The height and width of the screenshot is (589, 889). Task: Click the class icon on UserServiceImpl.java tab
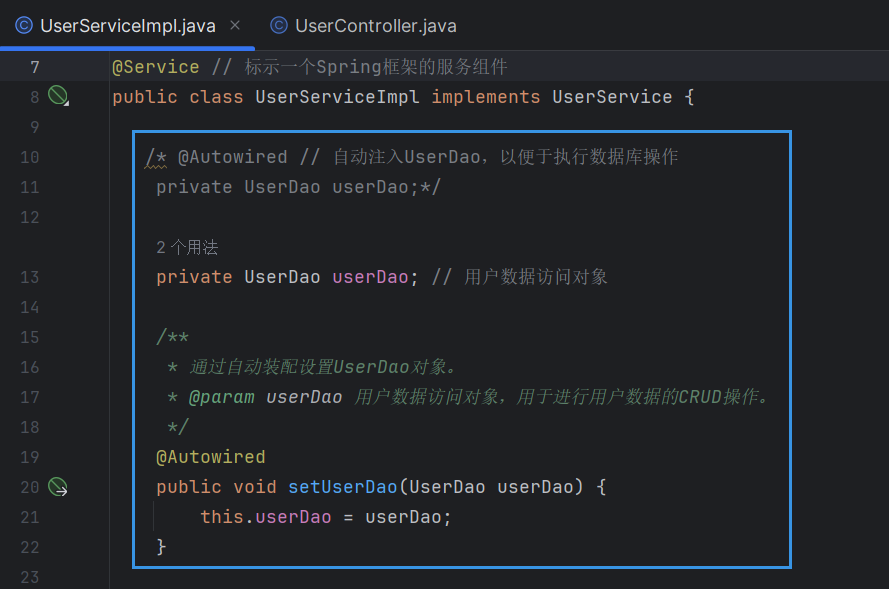[24, 26]
